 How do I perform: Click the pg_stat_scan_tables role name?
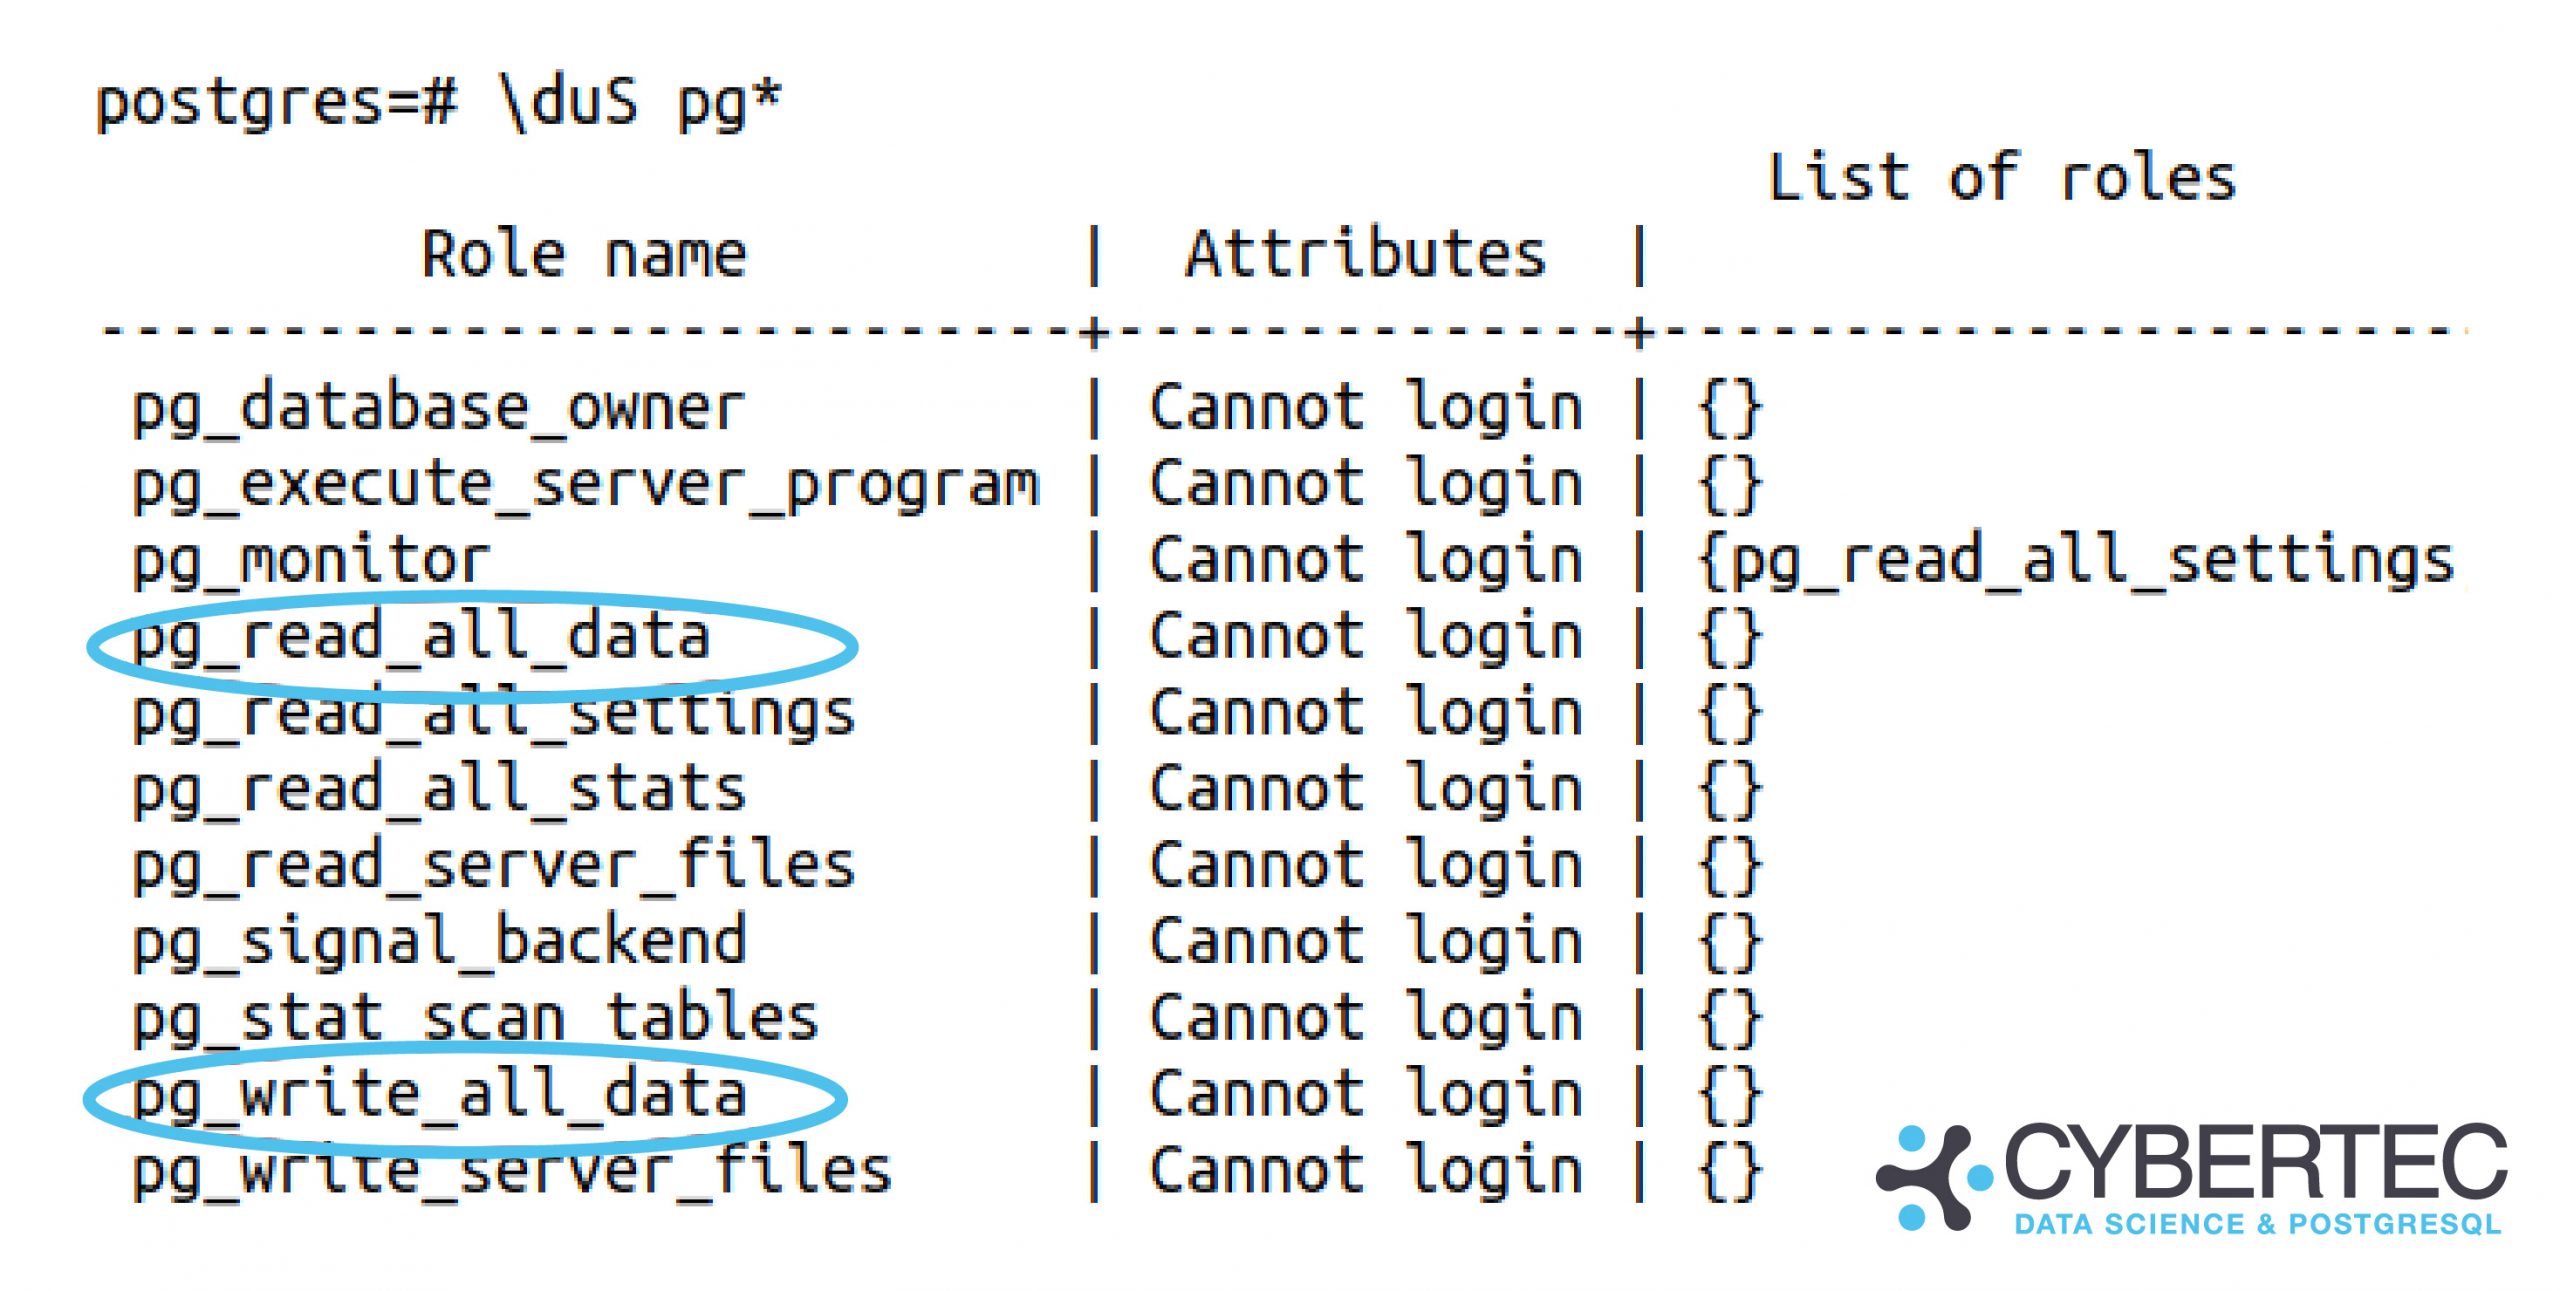[476, 1019]
